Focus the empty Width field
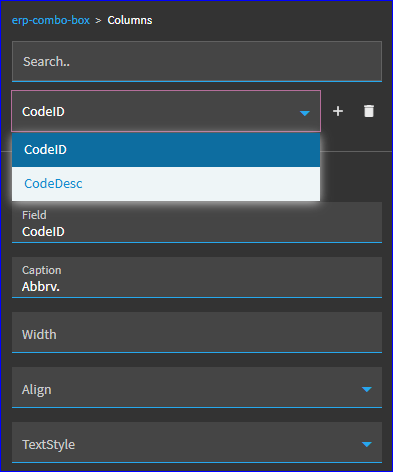393x472 pixels. pyautogui.click(x=197, y=332)
